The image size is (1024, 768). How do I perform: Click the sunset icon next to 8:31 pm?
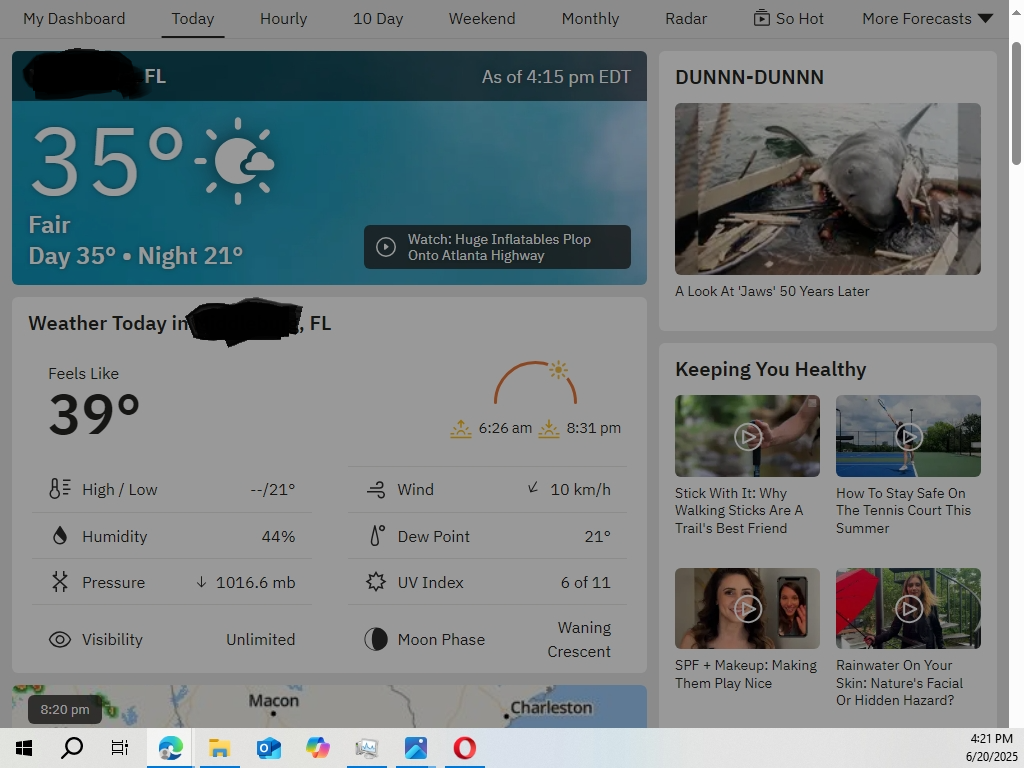[549, 428]
